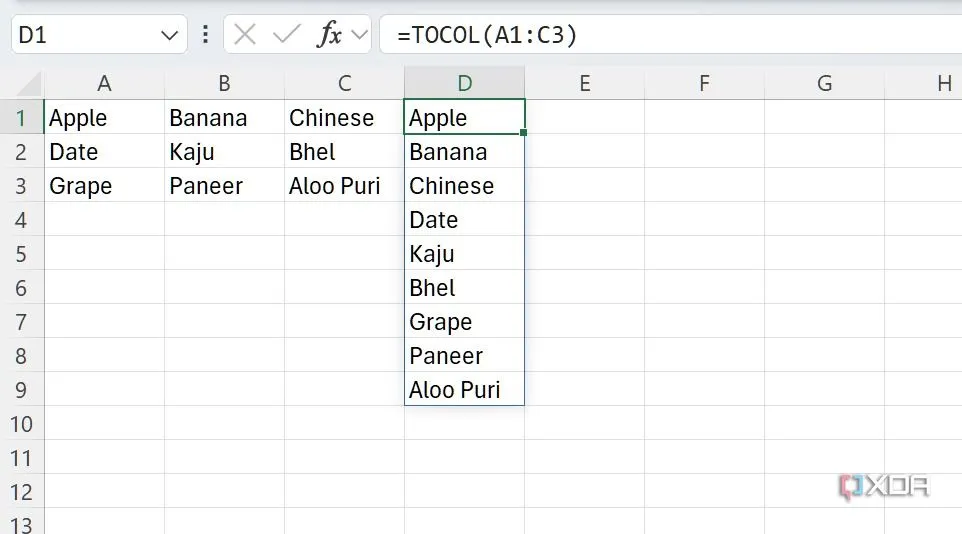Viewport: 962px width, 534px height.
Task: Expand the dropdown arrow next to fx
Action: pos(359,36)
